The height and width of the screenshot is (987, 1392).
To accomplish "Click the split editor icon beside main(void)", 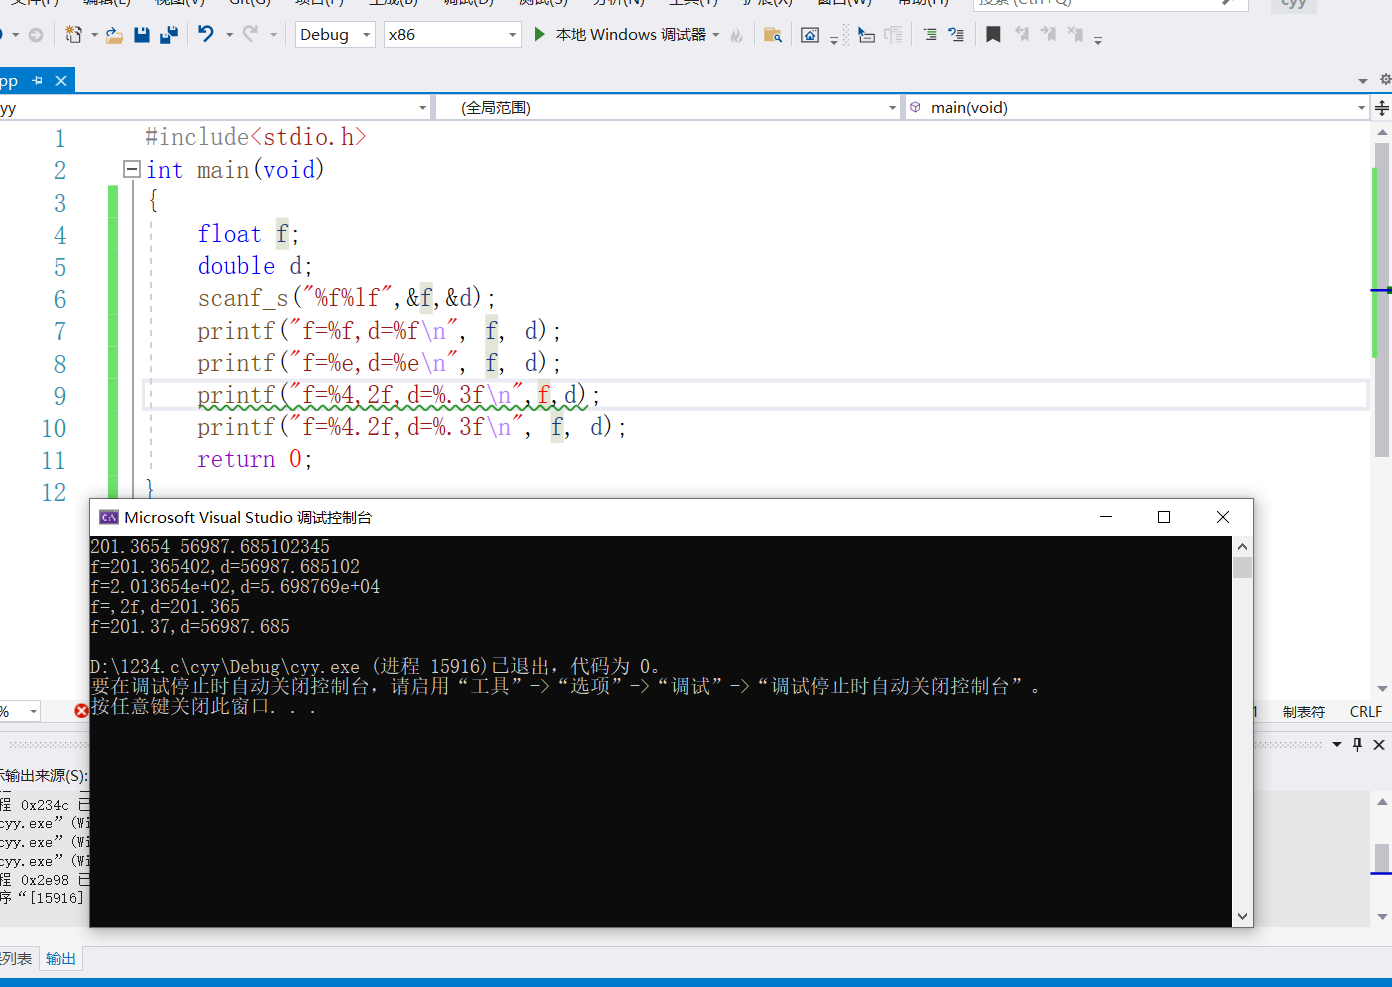I will pos(1382,107).
